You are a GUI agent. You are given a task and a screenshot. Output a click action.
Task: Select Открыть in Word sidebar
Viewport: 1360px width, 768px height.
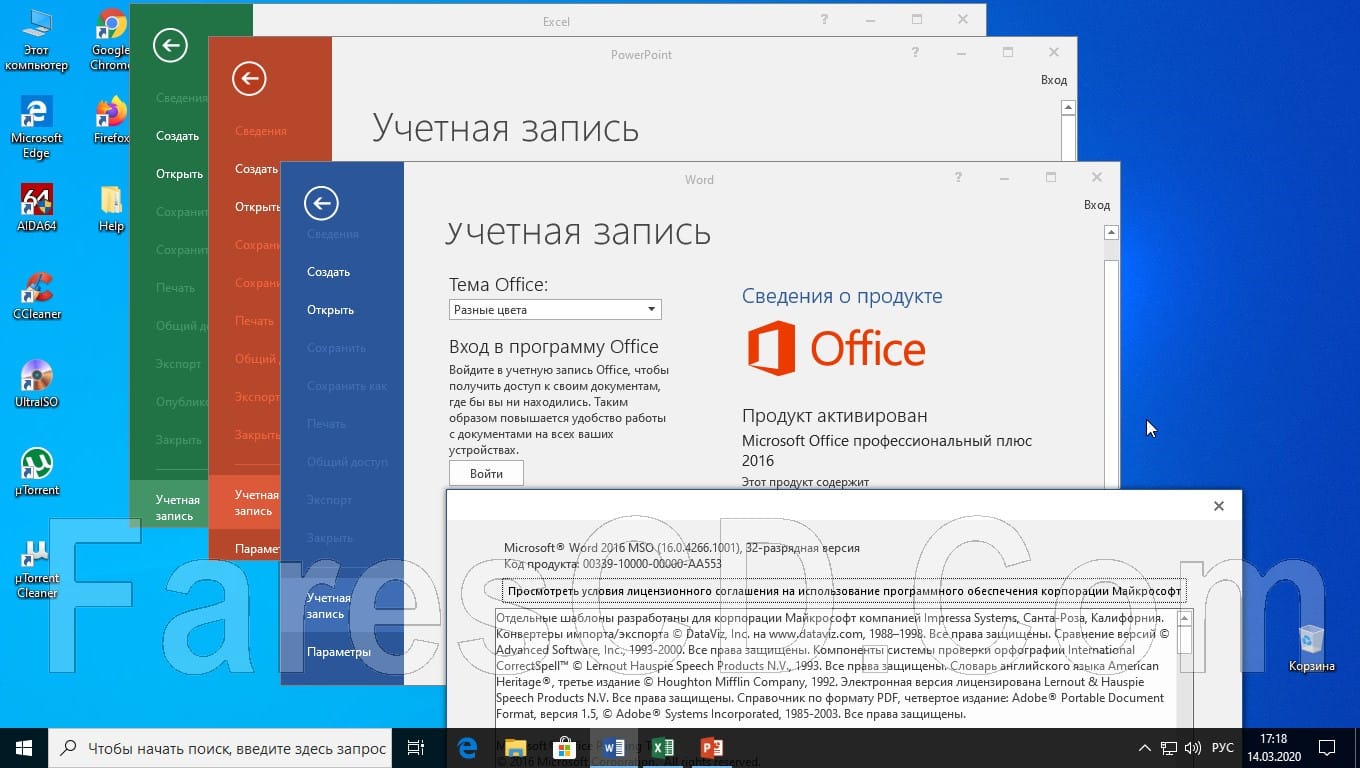click(x=330, y=310)
